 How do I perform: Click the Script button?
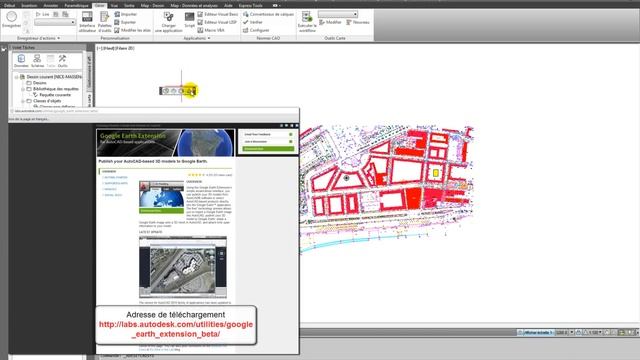[x=189, y=20]
